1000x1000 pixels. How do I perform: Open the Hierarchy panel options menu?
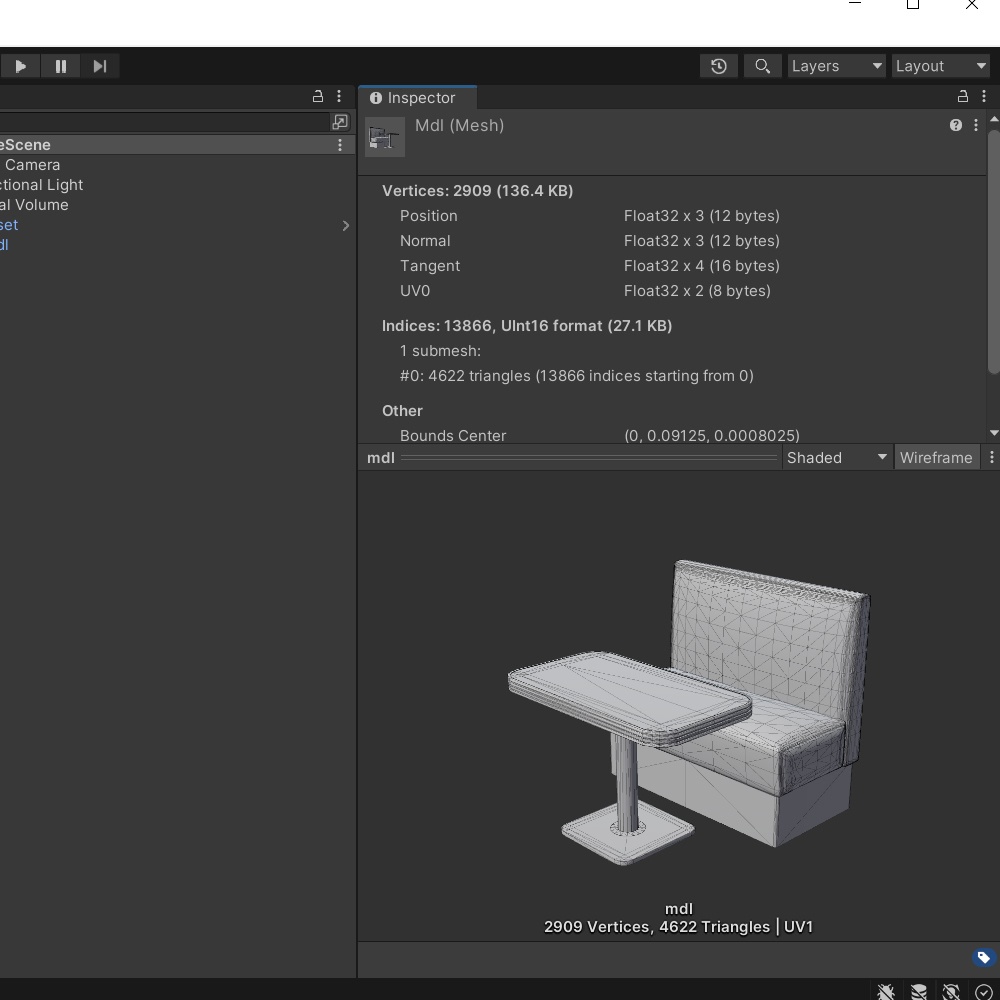pos(339,96)
